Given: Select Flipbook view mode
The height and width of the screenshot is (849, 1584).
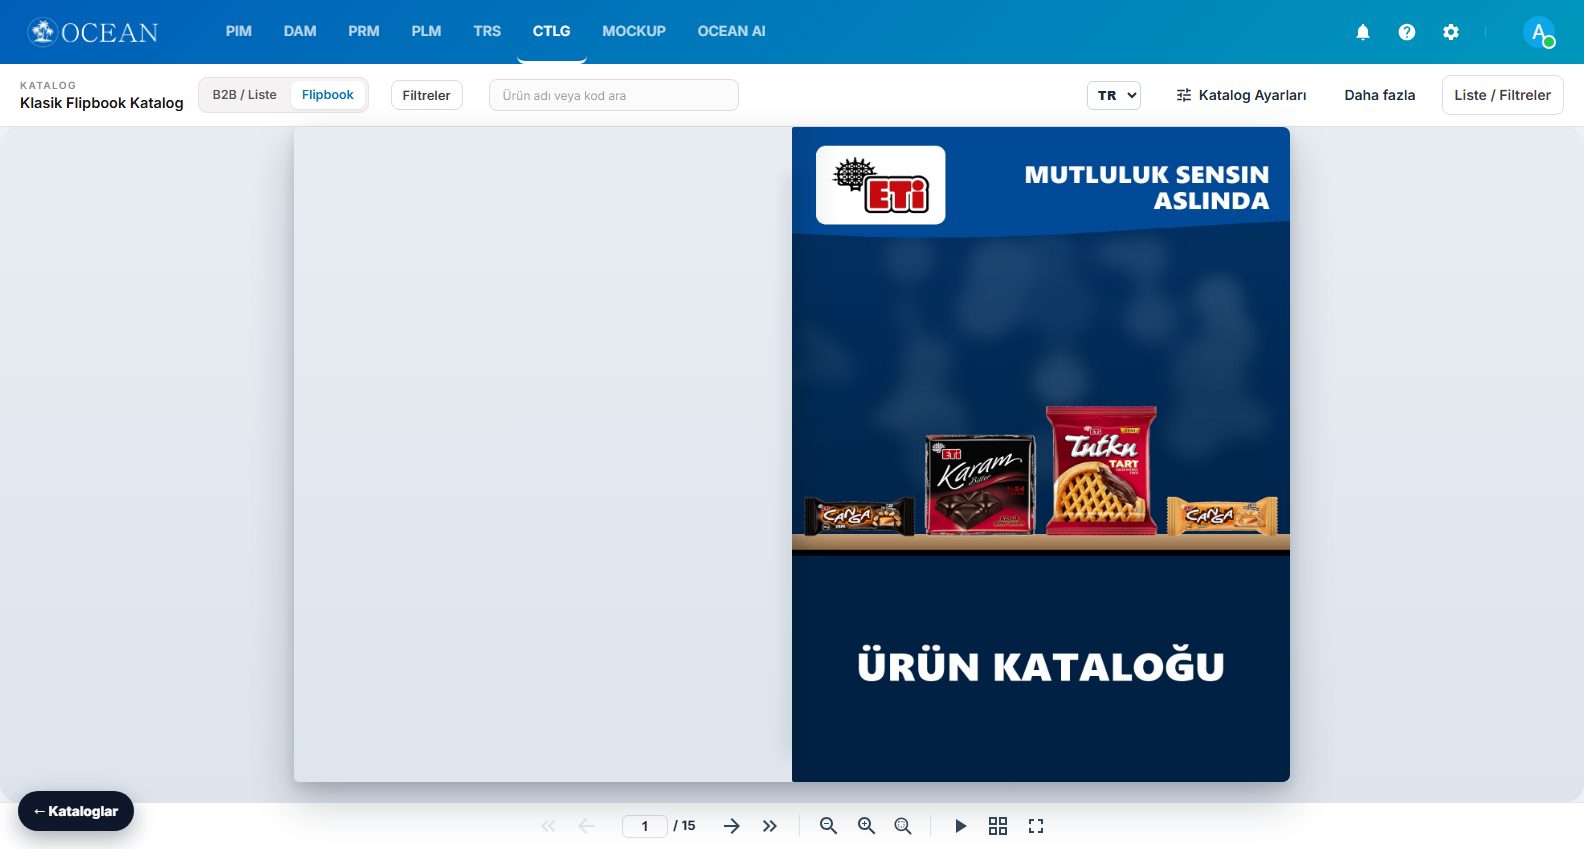Looking at the screenshot, I should 328,95.
